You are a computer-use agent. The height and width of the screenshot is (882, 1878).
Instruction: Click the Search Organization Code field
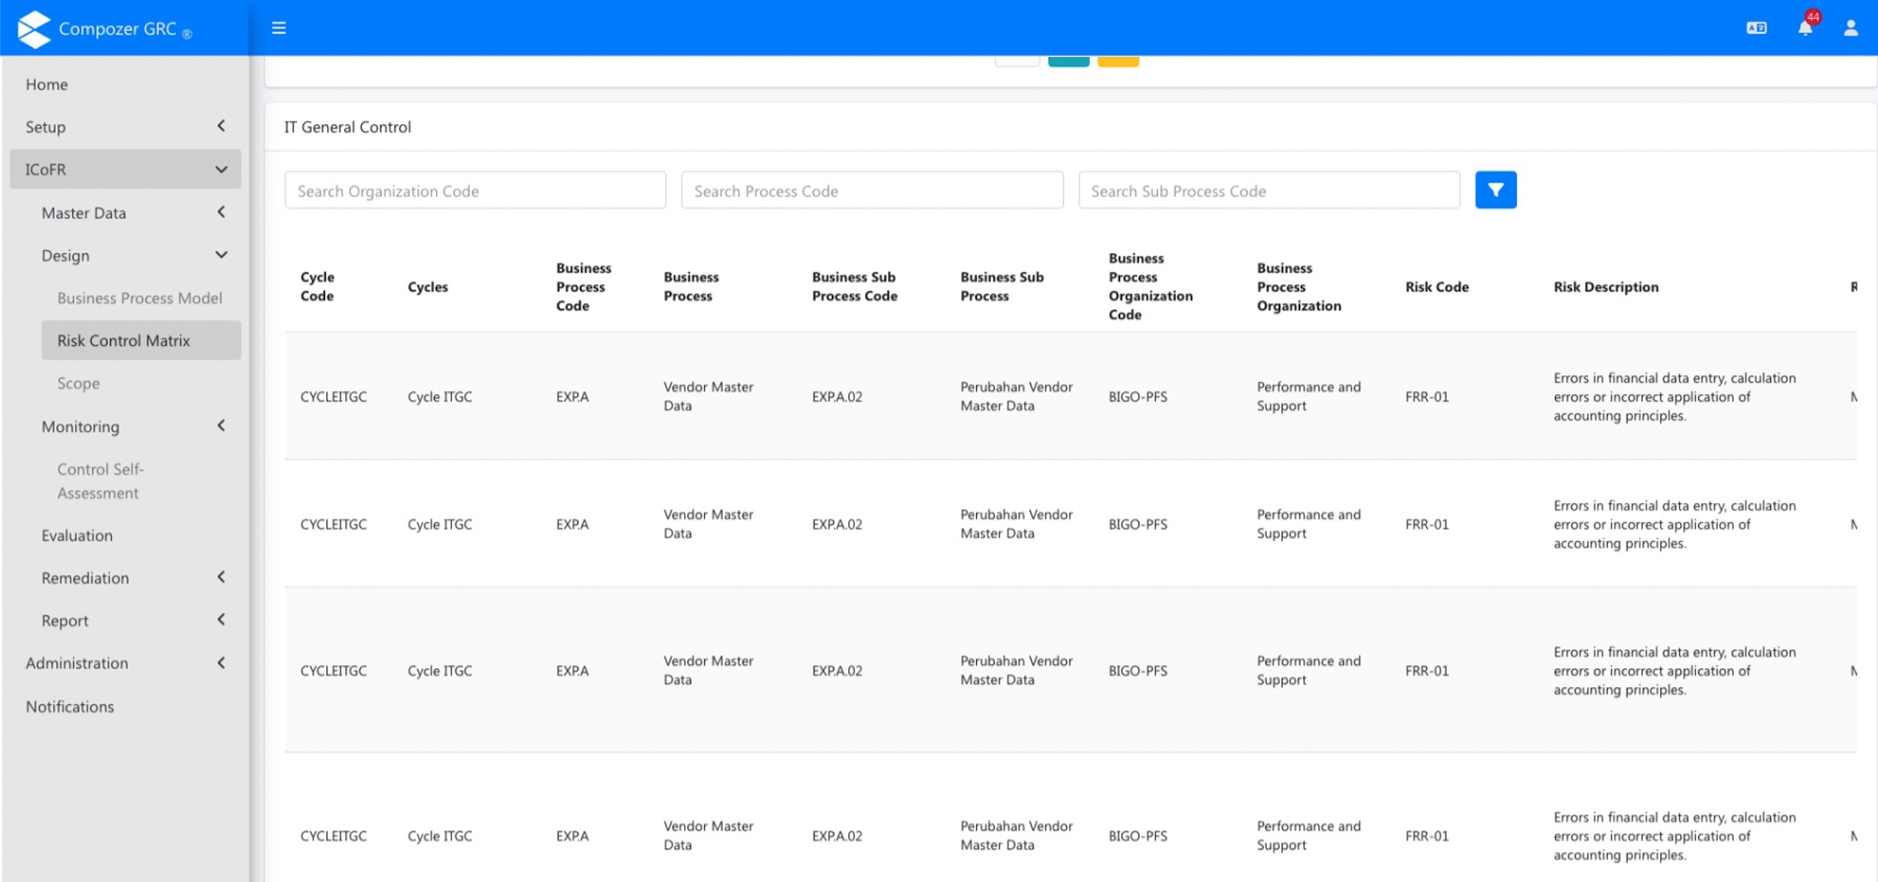475,190
